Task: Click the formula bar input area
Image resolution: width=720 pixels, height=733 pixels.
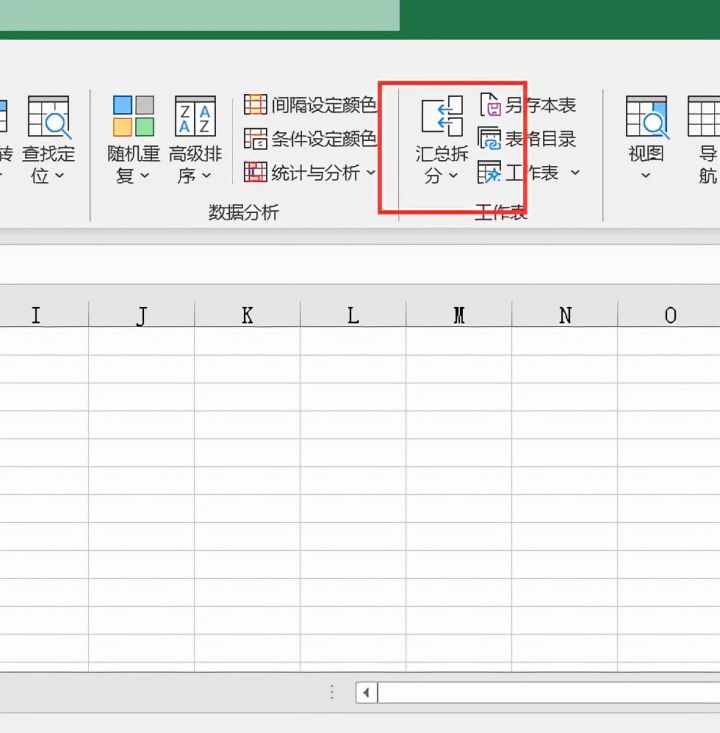Action: click(x=360, y=264)
